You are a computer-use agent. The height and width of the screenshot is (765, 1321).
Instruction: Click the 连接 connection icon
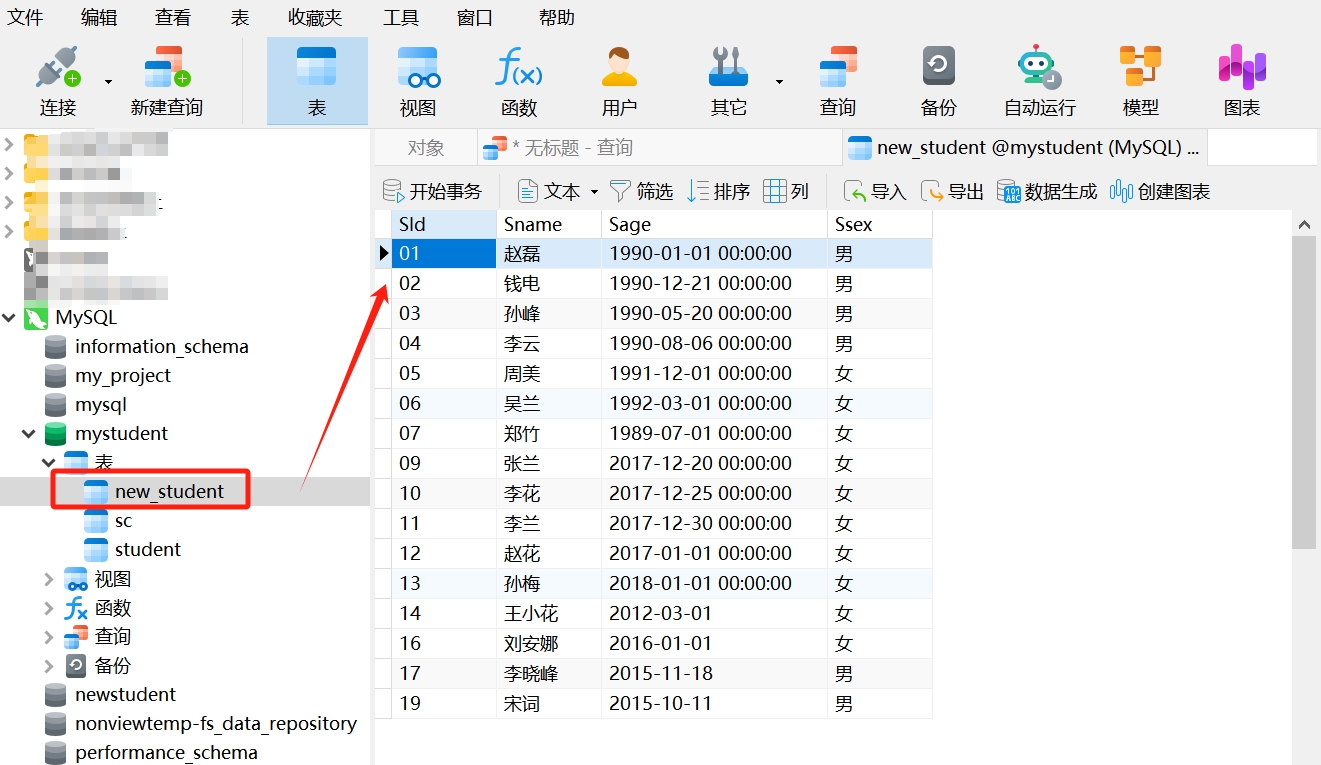coord(57,69)
